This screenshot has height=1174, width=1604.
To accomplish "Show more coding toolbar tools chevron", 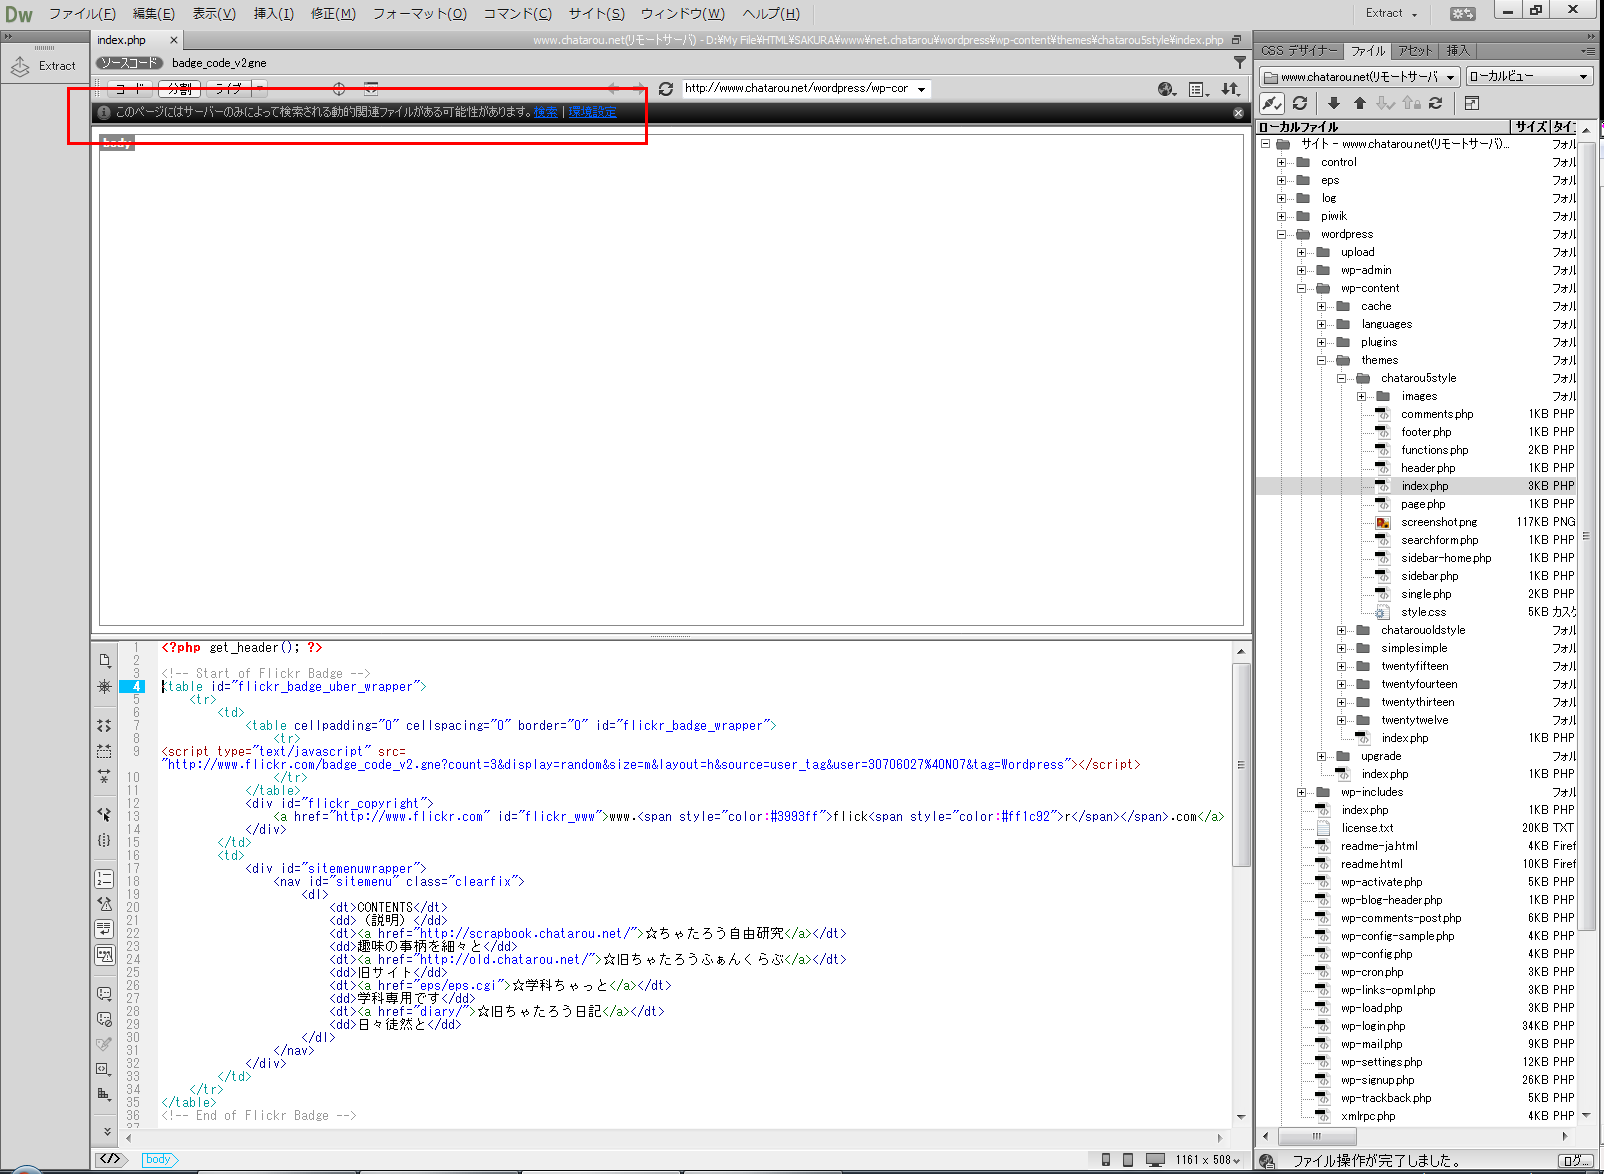I will [106, 1131].
